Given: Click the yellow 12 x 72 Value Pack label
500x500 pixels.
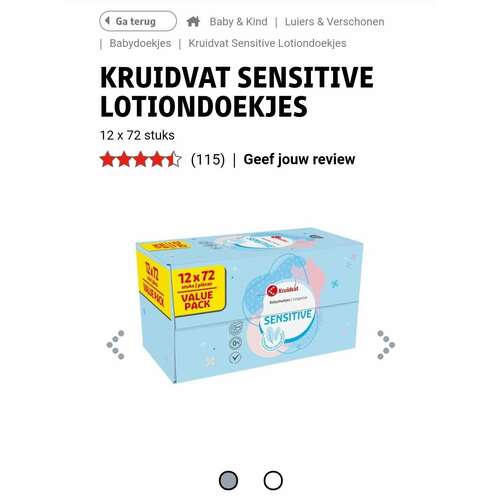Looking at the screenshot, I should coord(198,290).
